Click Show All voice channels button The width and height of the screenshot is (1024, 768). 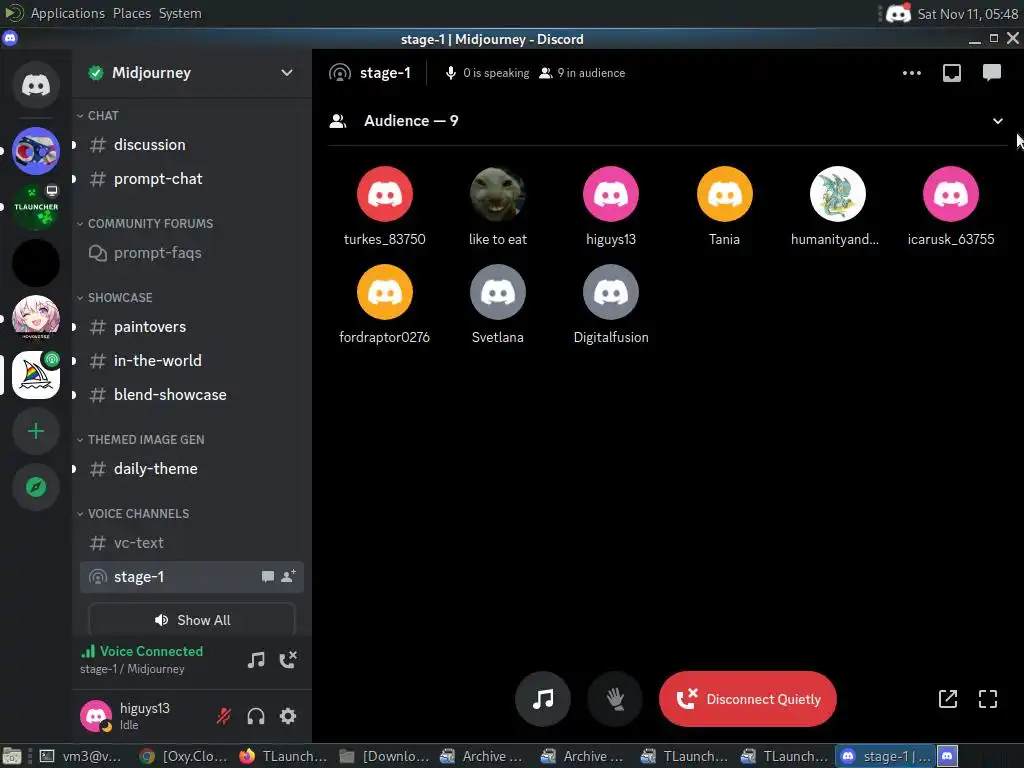click(x=191, y=620)
